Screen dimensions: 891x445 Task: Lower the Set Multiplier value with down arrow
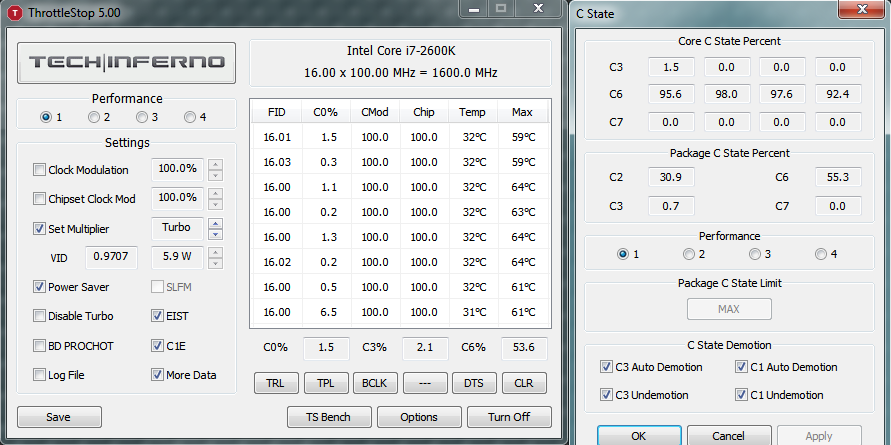coord(215,234)
